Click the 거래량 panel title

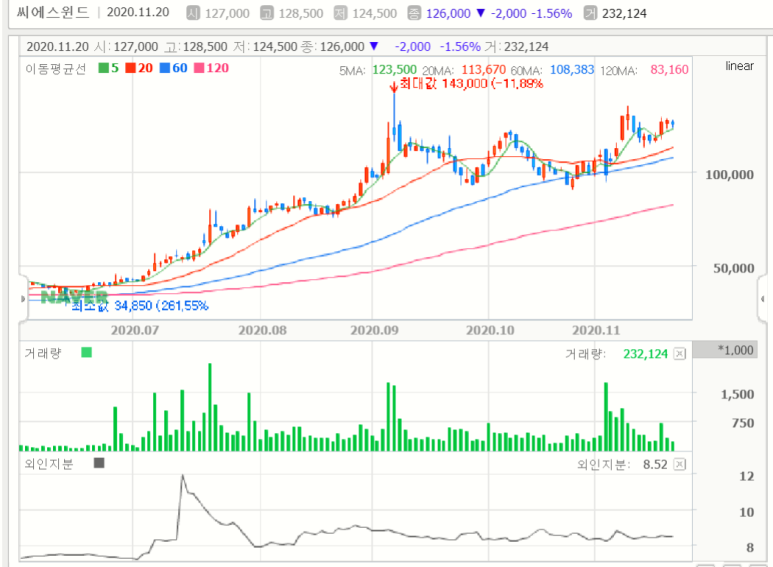point(43,353)
